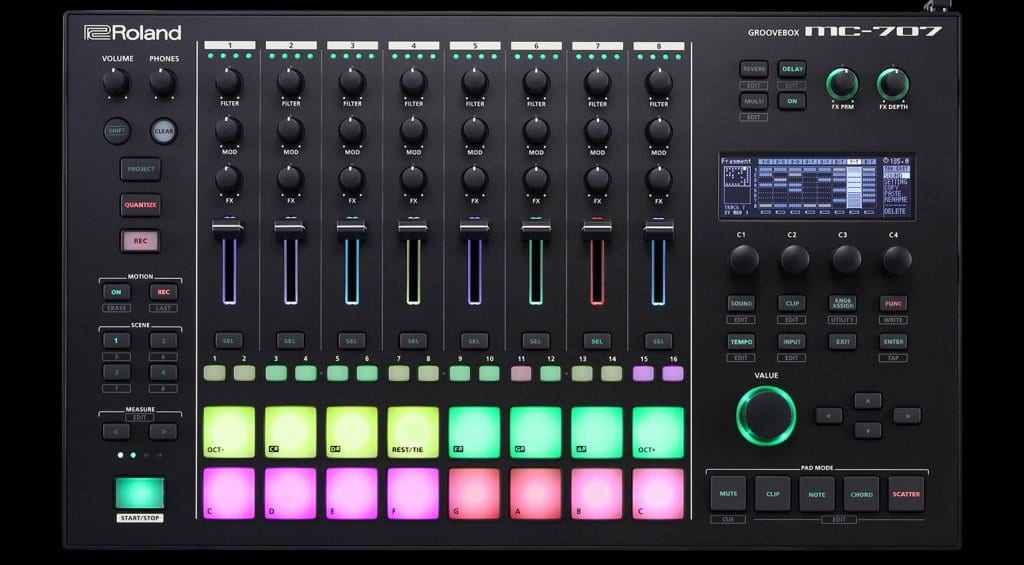Switch pad mode to CLIP
This screenshot has width=1024, height=565.
[773, 494]
